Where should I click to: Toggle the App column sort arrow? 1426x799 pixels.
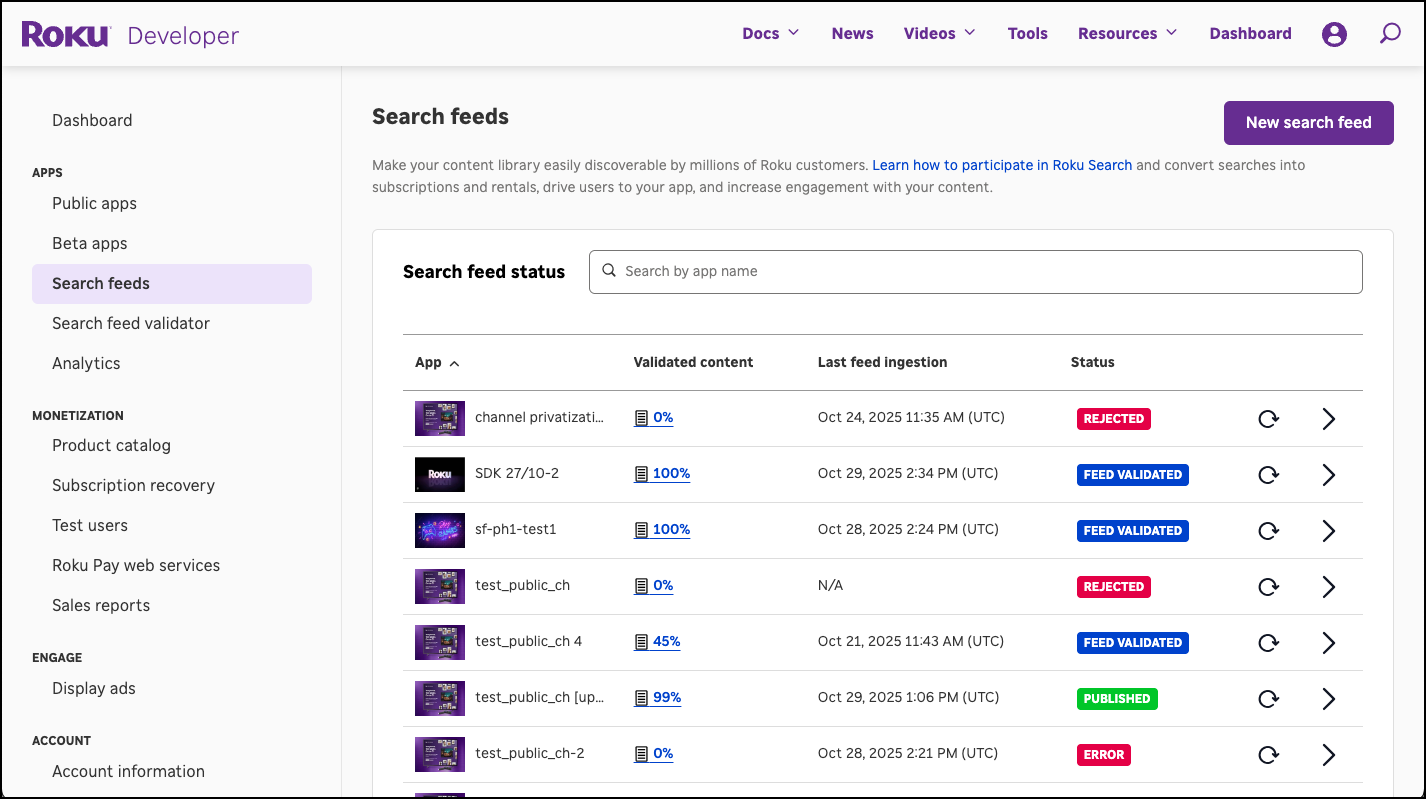pos(456,363)
